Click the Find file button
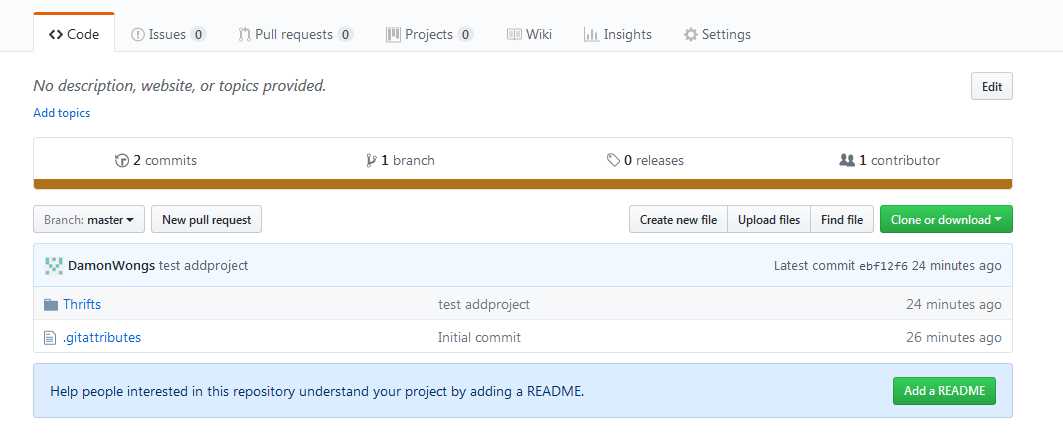The width and height of the screenshot is (1063, 444). pyautogui.click(x=842, y=220)
